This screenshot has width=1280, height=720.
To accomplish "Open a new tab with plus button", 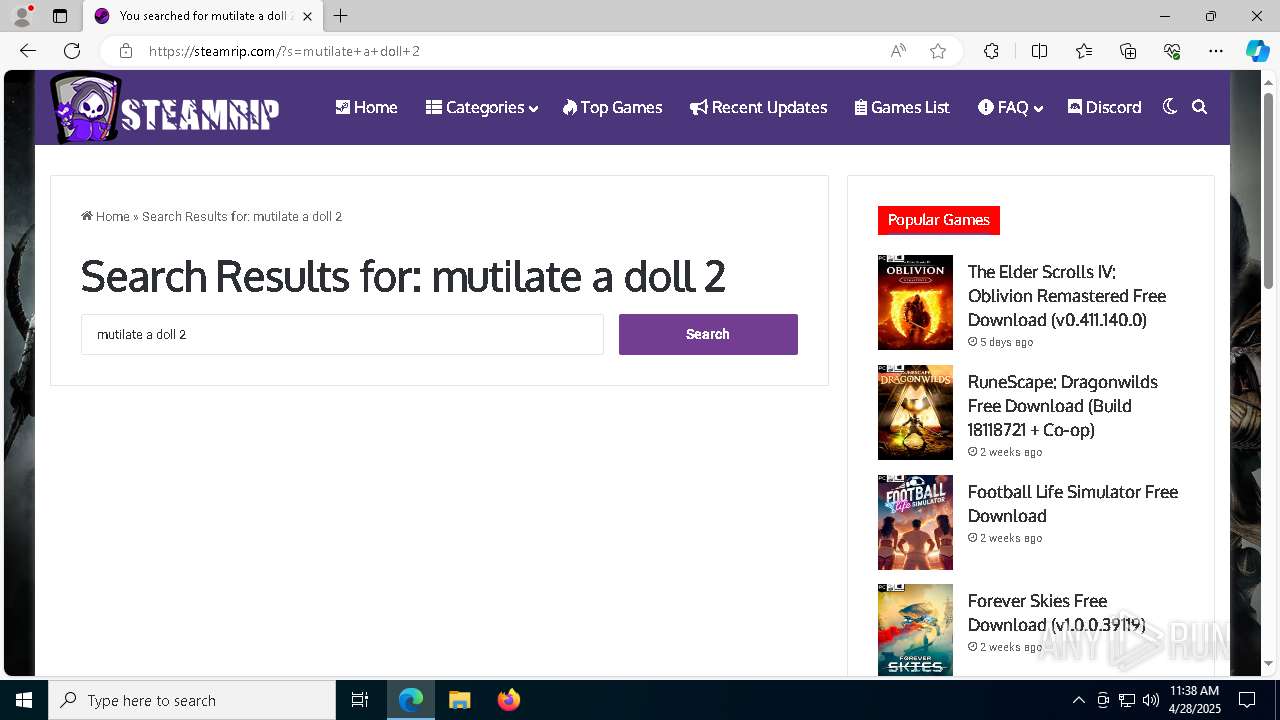I will (341, 16).
